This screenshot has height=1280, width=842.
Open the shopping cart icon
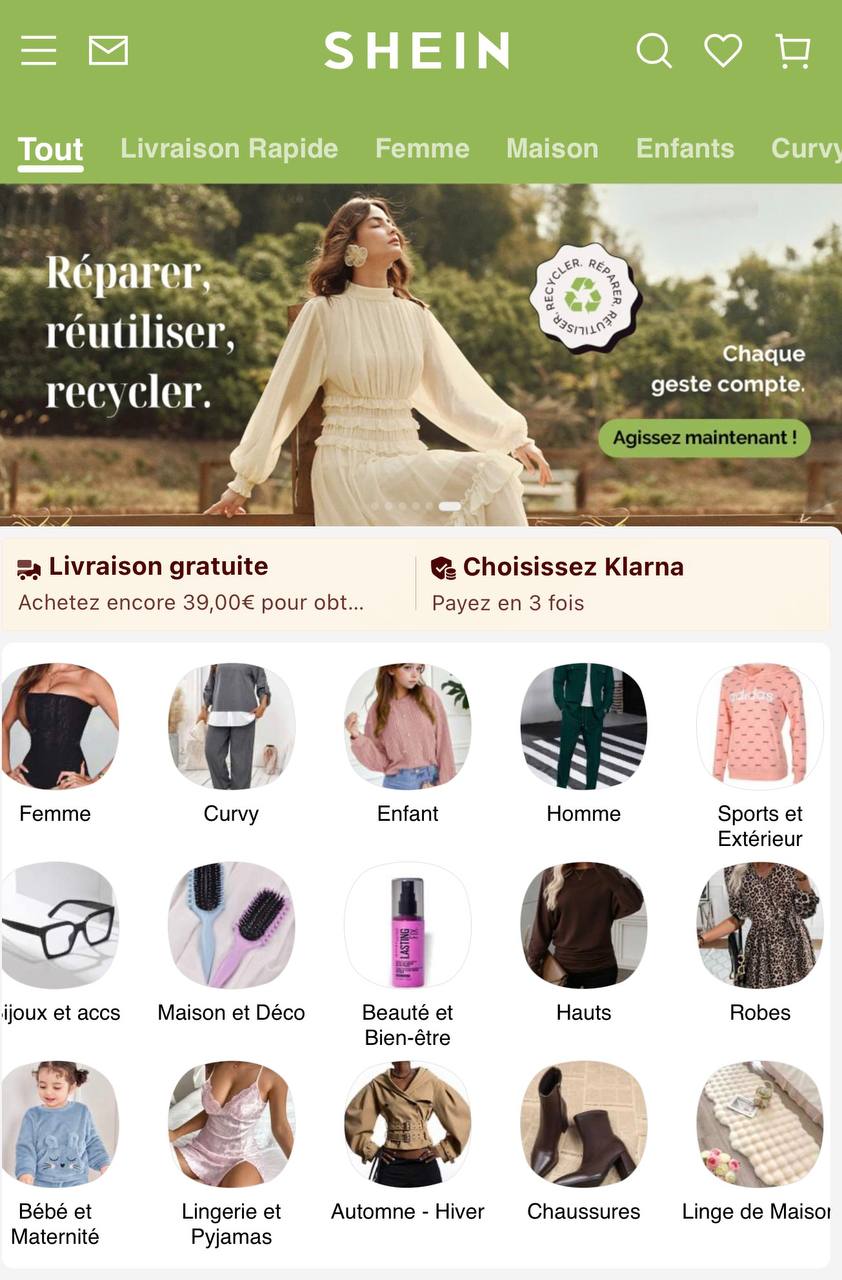(793, 51)
